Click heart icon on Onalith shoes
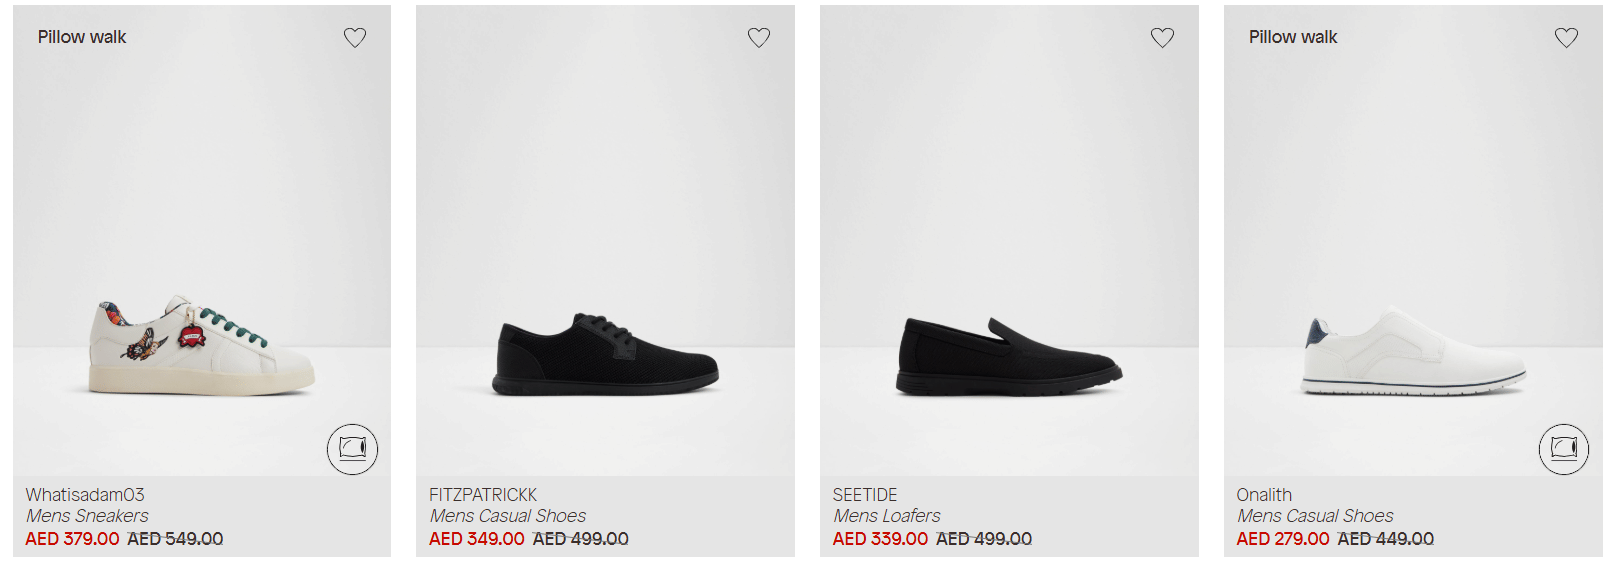 1566,38
